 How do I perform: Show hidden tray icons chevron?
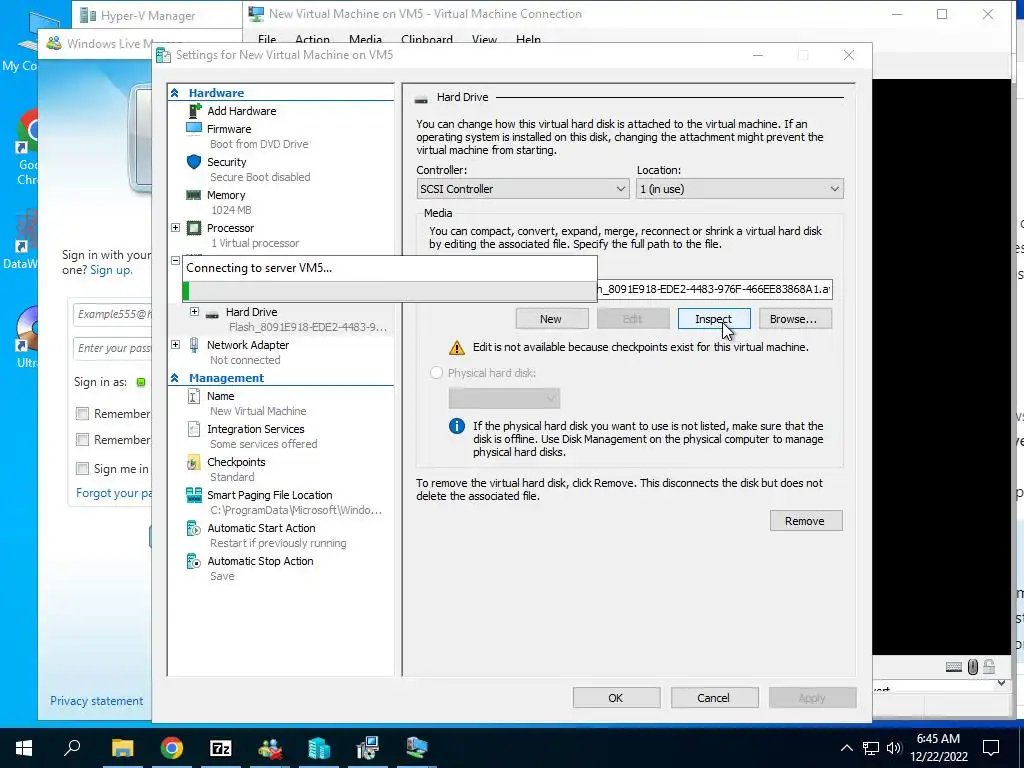tap(846, 748)
